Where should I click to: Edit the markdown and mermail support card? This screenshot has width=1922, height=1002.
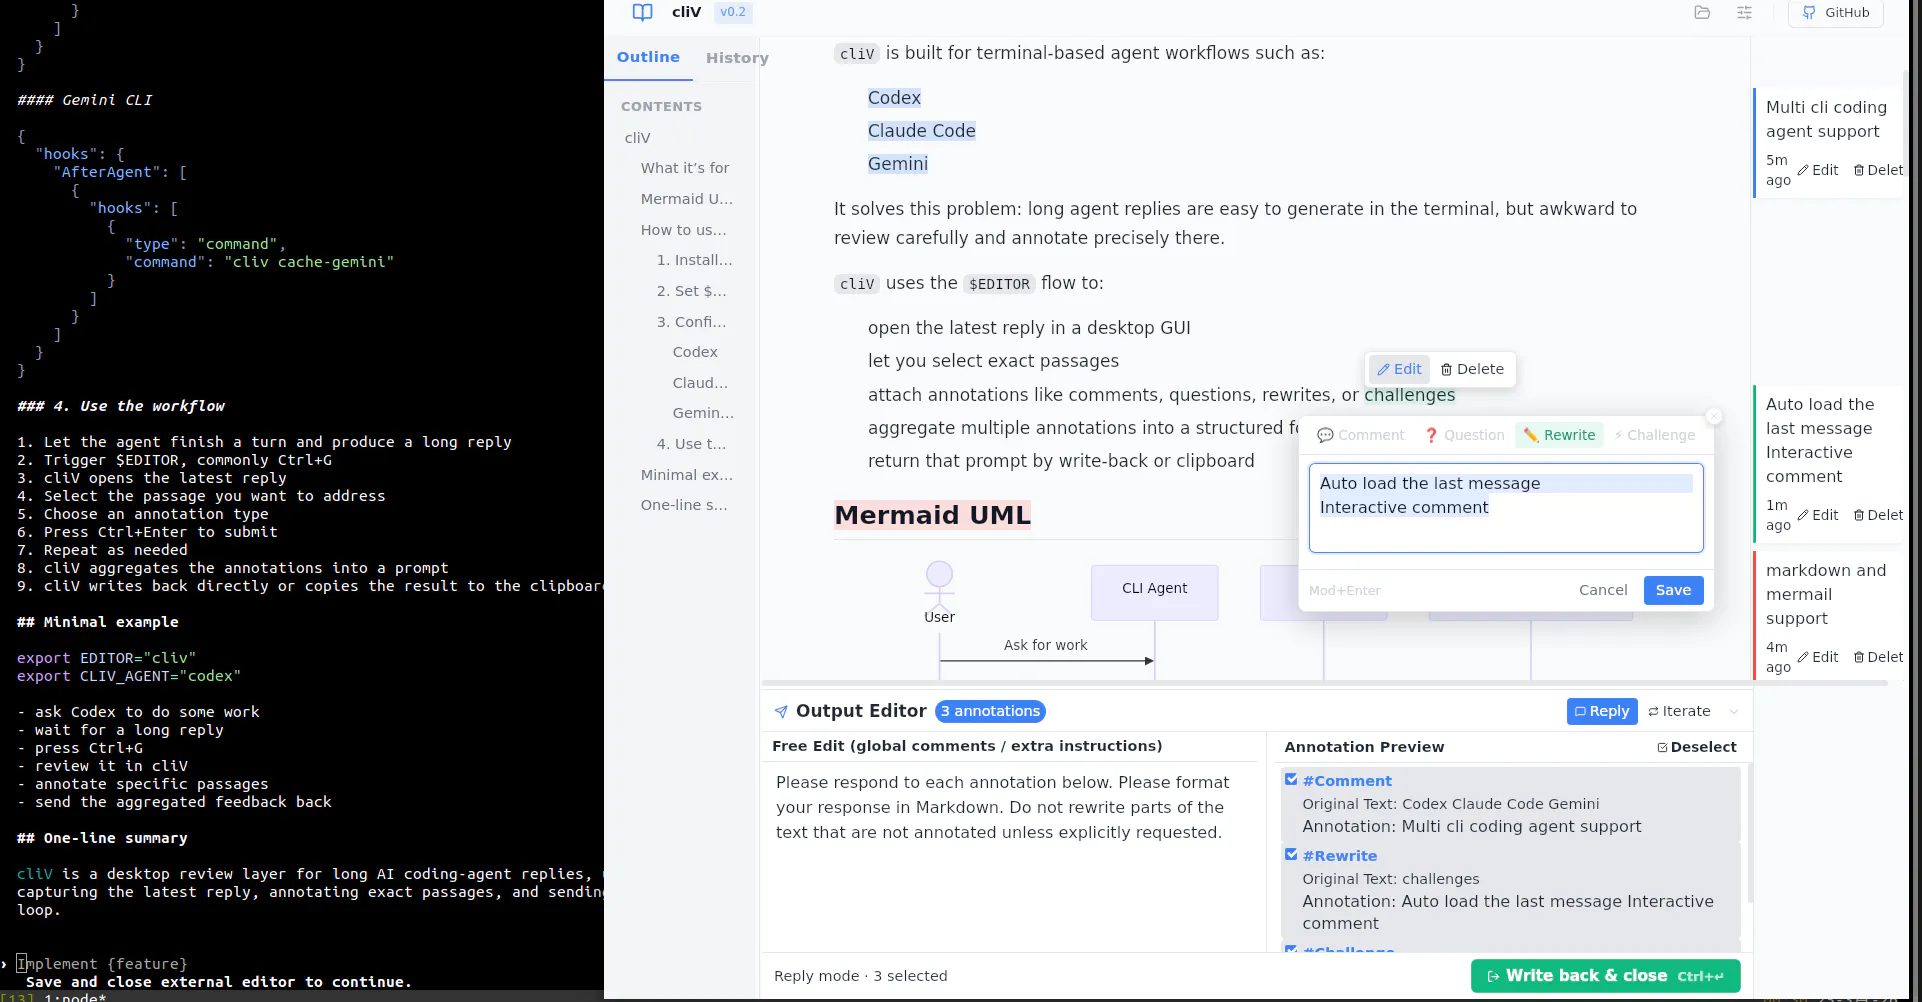click(x=1818, y=657)
